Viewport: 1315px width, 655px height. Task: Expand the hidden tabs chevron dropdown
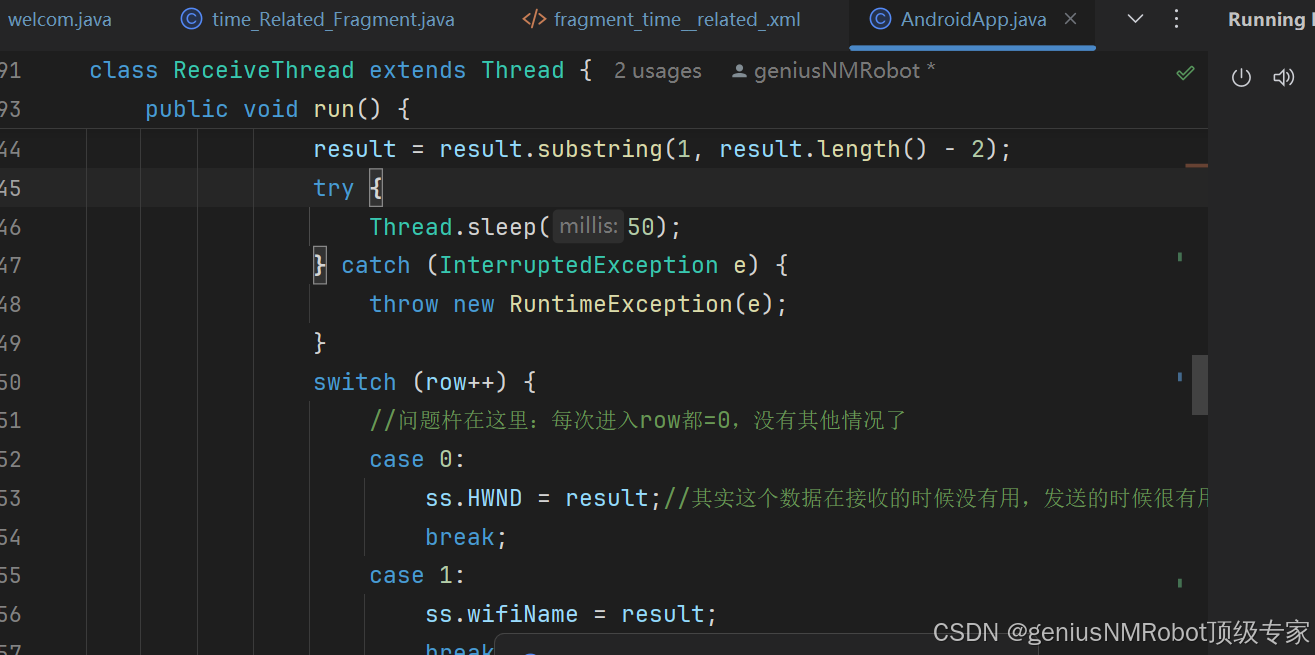[x=1135, y=18]
